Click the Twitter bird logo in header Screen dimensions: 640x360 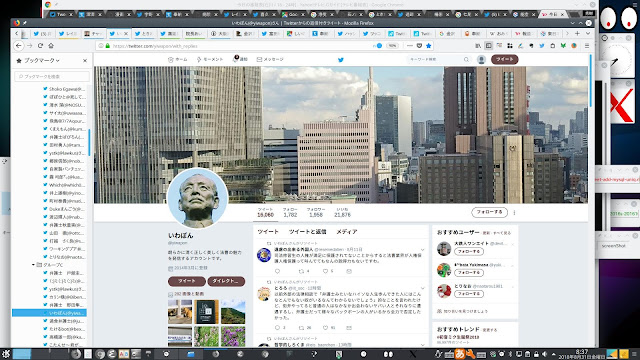point(341,60)
